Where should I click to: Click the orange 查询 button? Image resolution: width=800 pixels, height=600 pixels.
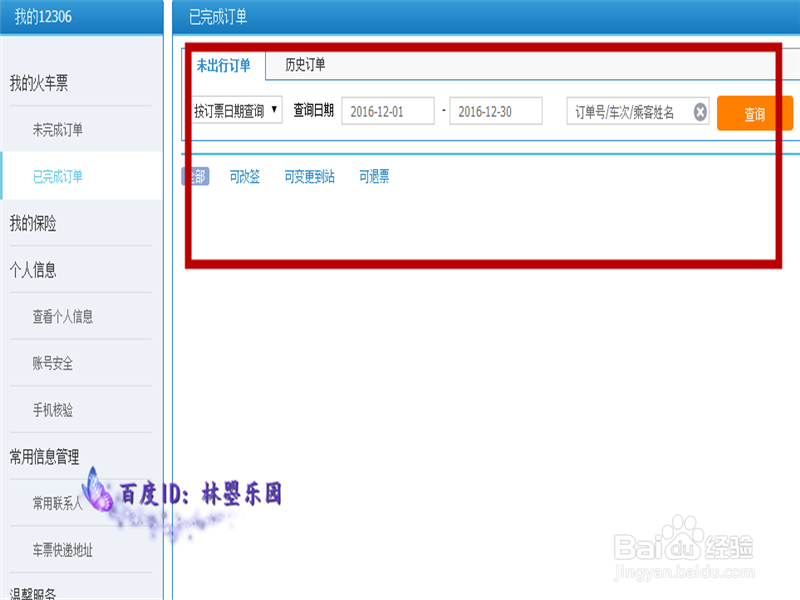(755, 113)
